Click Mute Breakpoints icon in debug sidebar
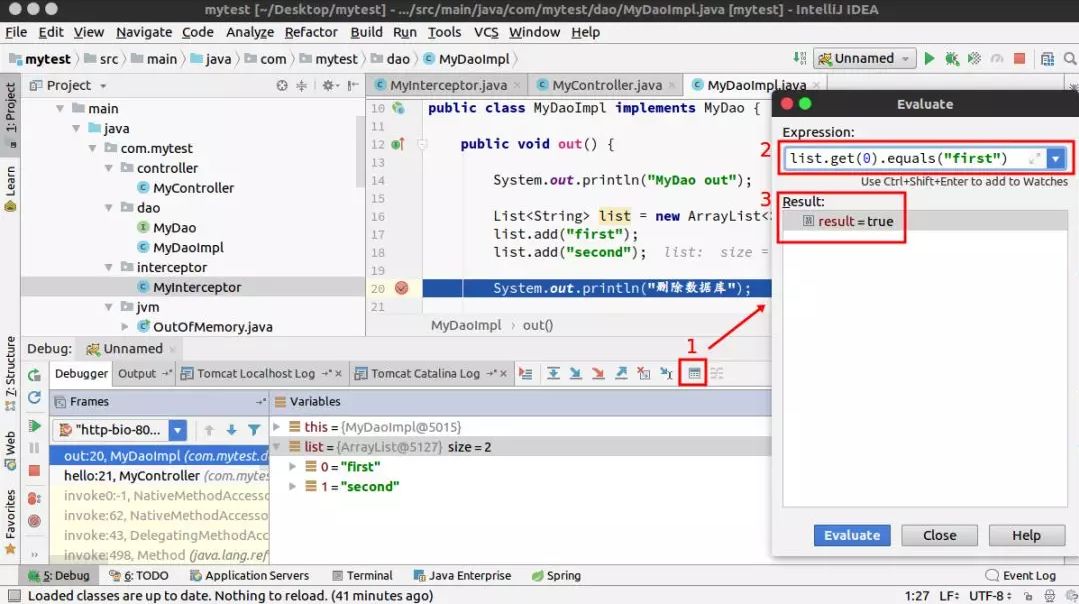This screenshot has width=1079, height=604. click(x=34, y=521)
